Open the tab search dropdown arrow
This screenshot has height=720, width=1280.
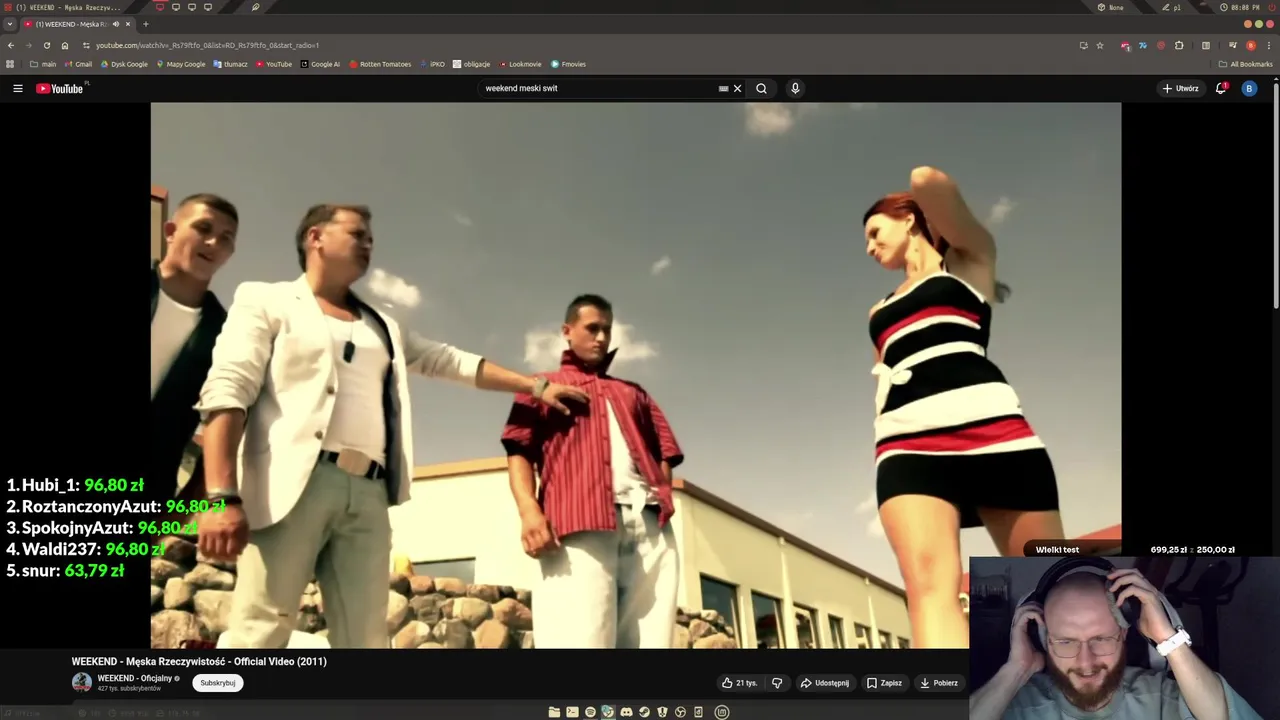10,24
